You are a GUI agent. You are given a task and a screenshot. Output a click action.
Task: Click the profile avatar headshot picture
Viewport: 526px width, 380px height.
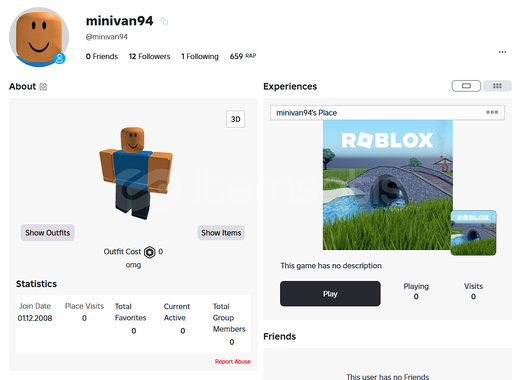39,37
